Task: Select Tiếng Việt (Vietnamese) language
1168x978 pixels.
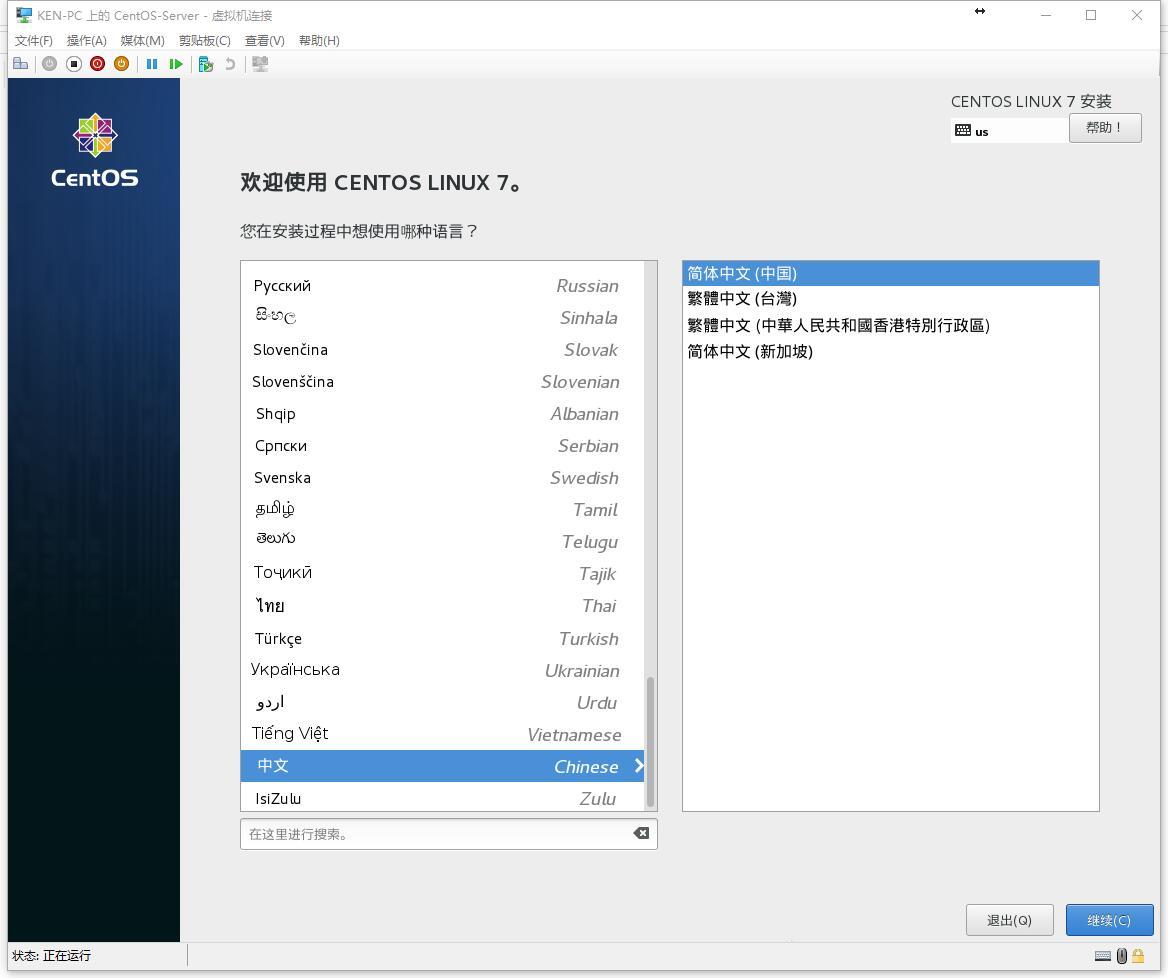Action: click(442, 735)
